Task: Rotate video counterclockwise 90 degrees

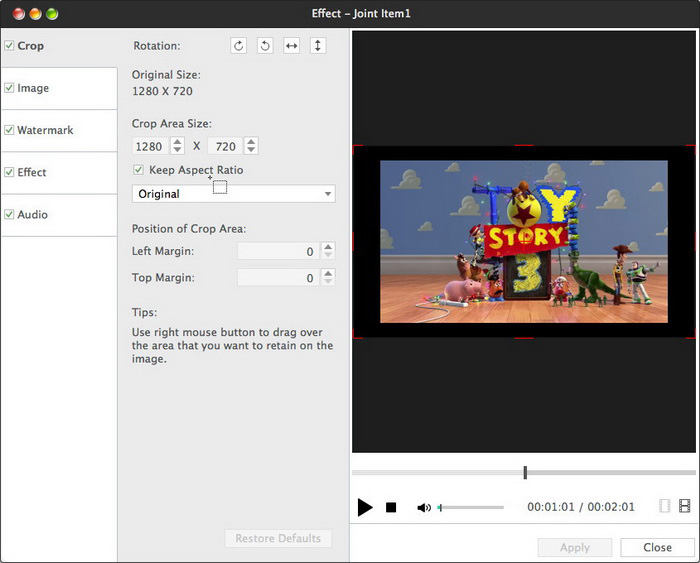Action: pos(265,46)
